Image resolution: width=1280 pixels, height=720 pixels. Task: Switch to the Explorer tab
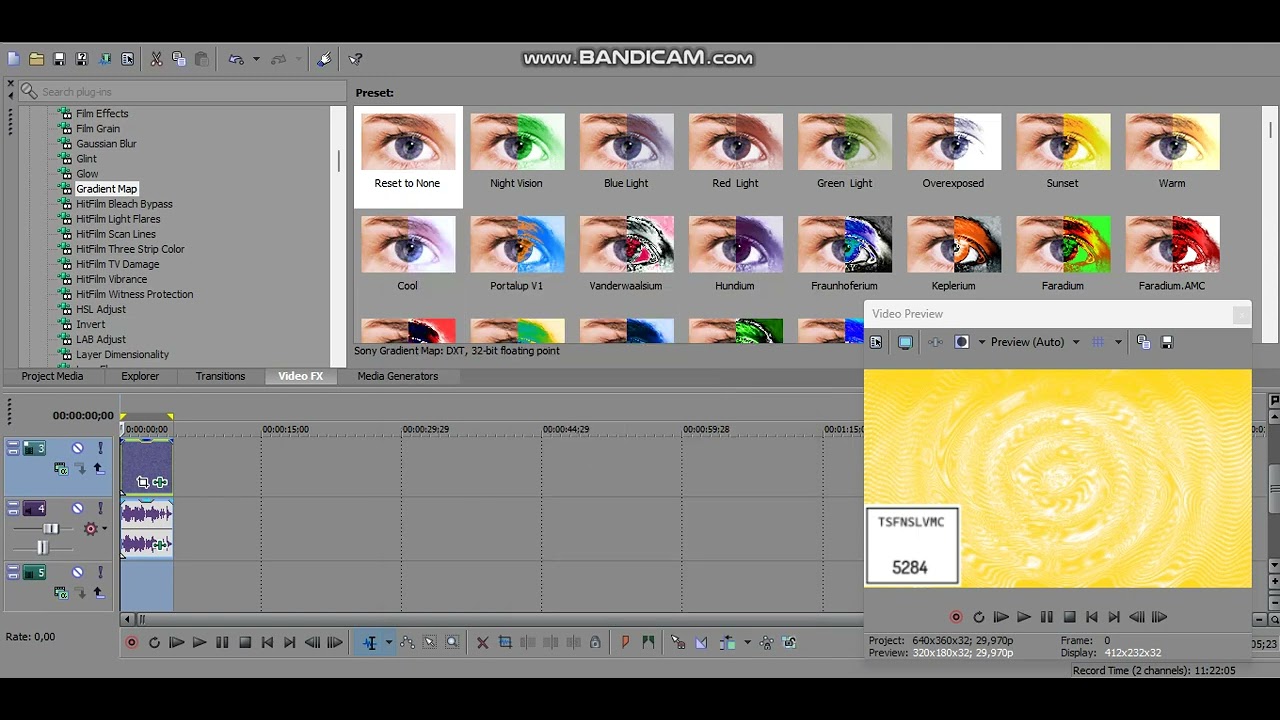click(140, 376)
